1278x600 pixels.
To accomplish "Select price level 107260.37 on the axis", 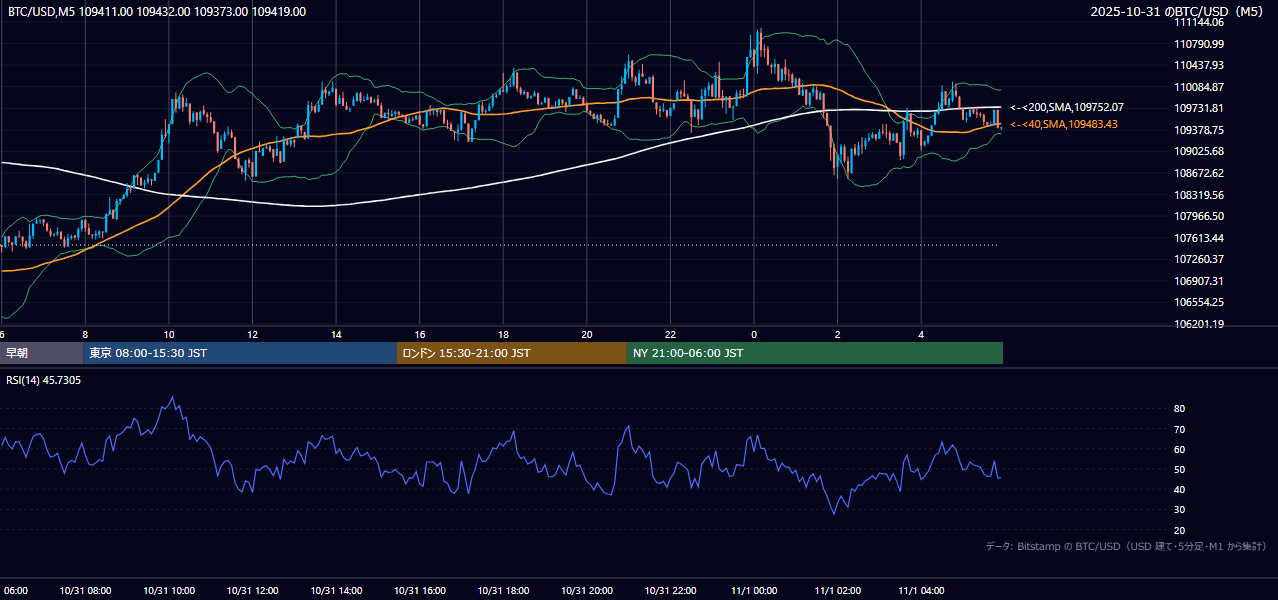I will click(x=1199, y=259).
